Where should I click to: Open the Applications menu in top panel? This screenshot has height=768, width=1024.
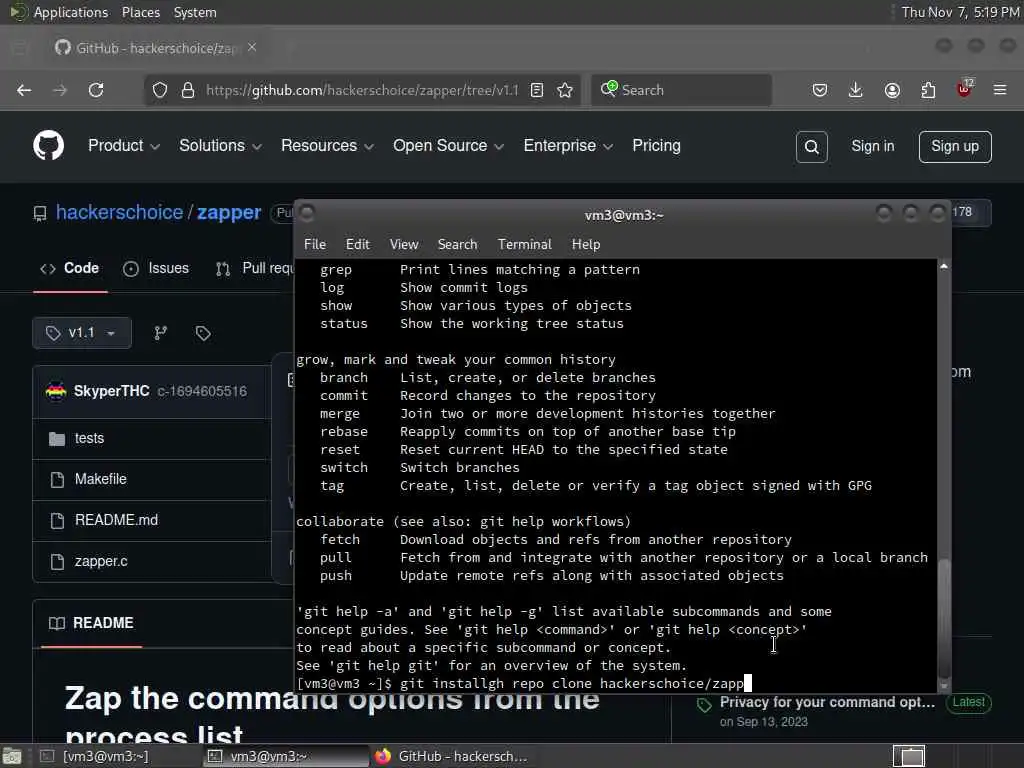[x=71, y=12]
